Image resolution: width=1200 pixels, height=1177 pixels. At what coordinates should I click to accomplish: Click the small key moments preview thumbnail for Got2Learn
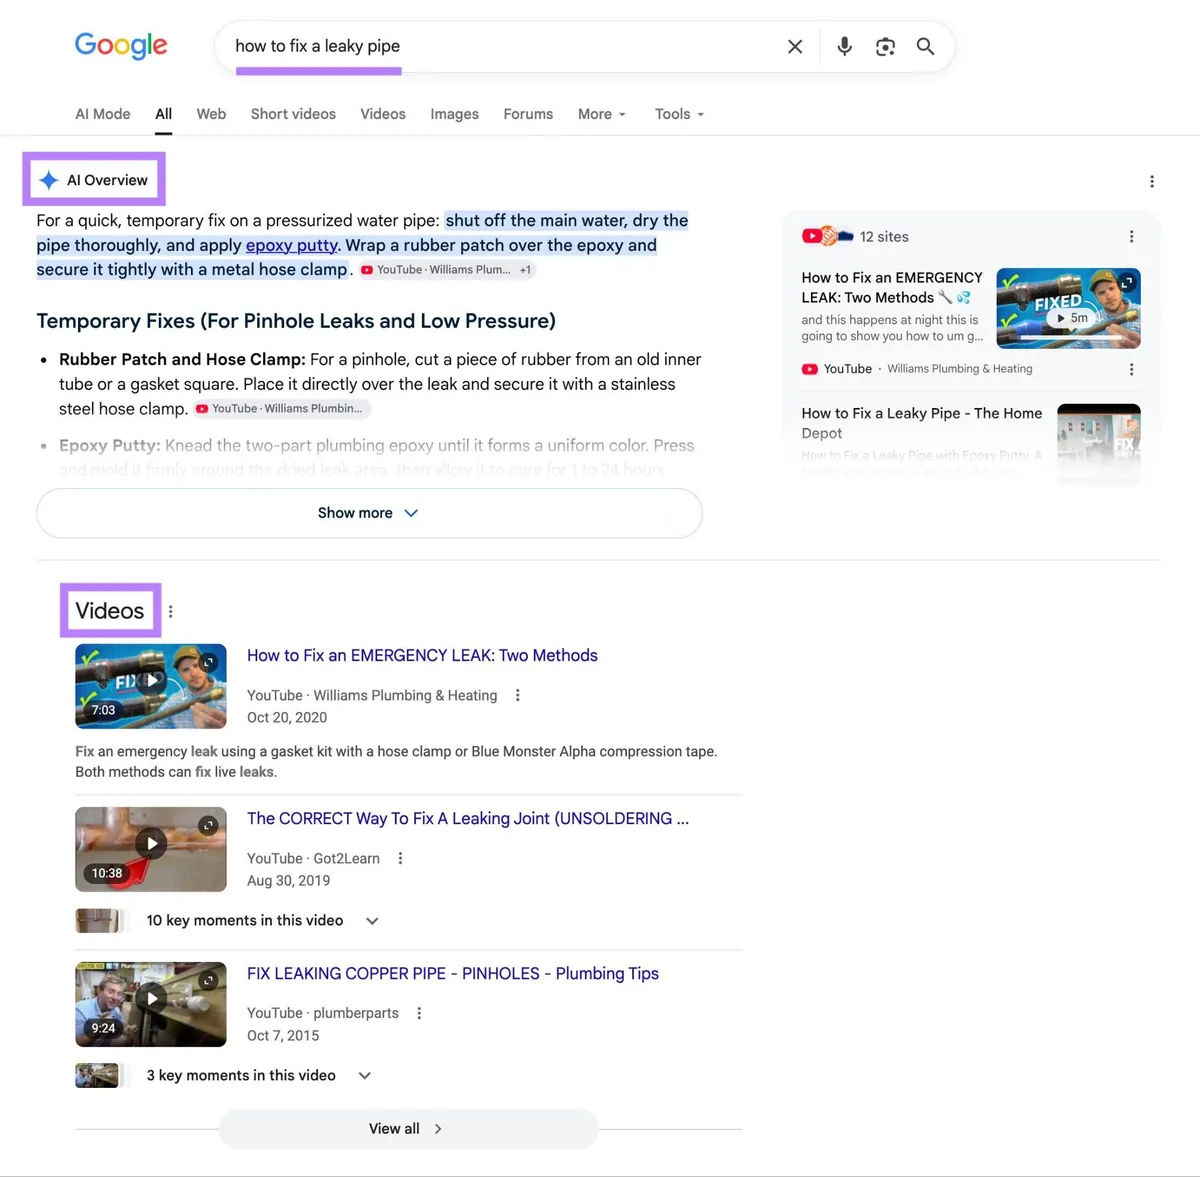tap(98, 920)
